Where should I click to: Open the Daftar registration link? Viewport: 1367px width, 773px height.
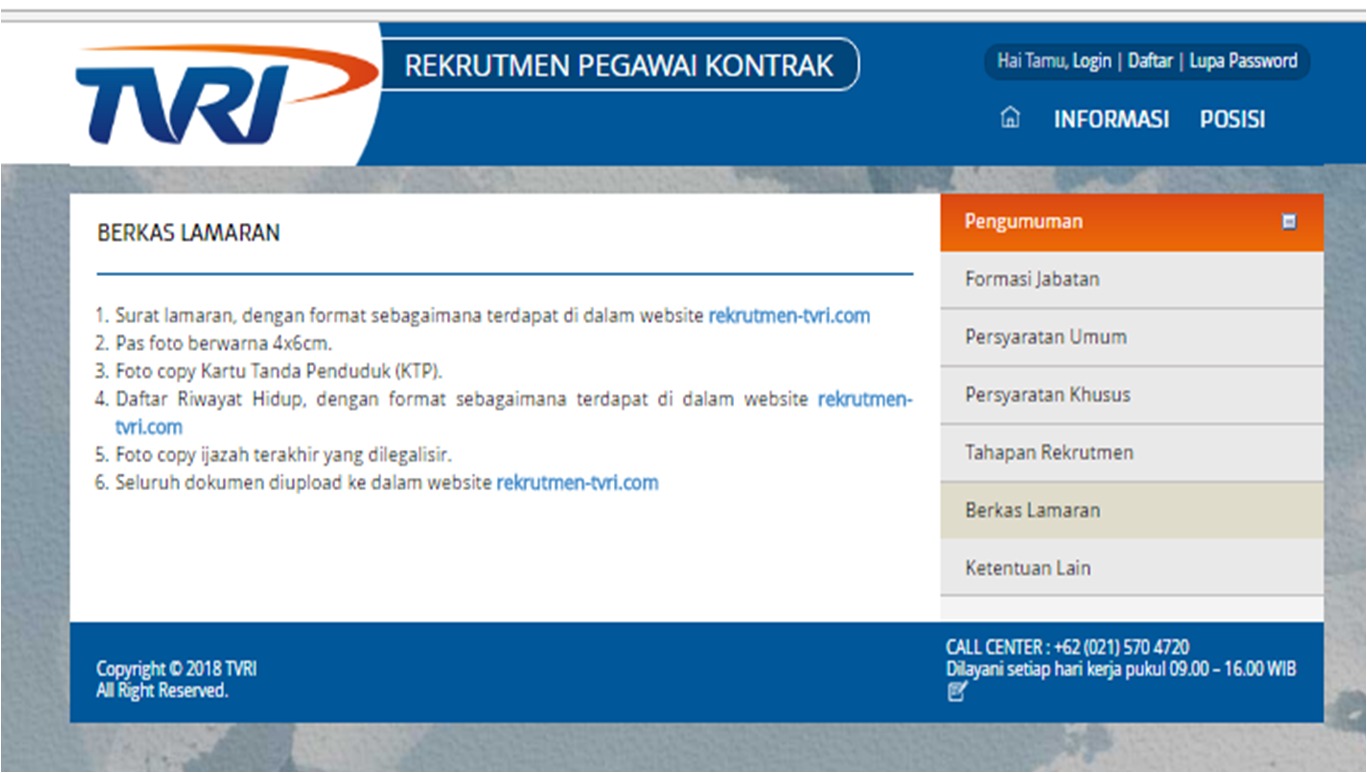tap(1150, 61)
